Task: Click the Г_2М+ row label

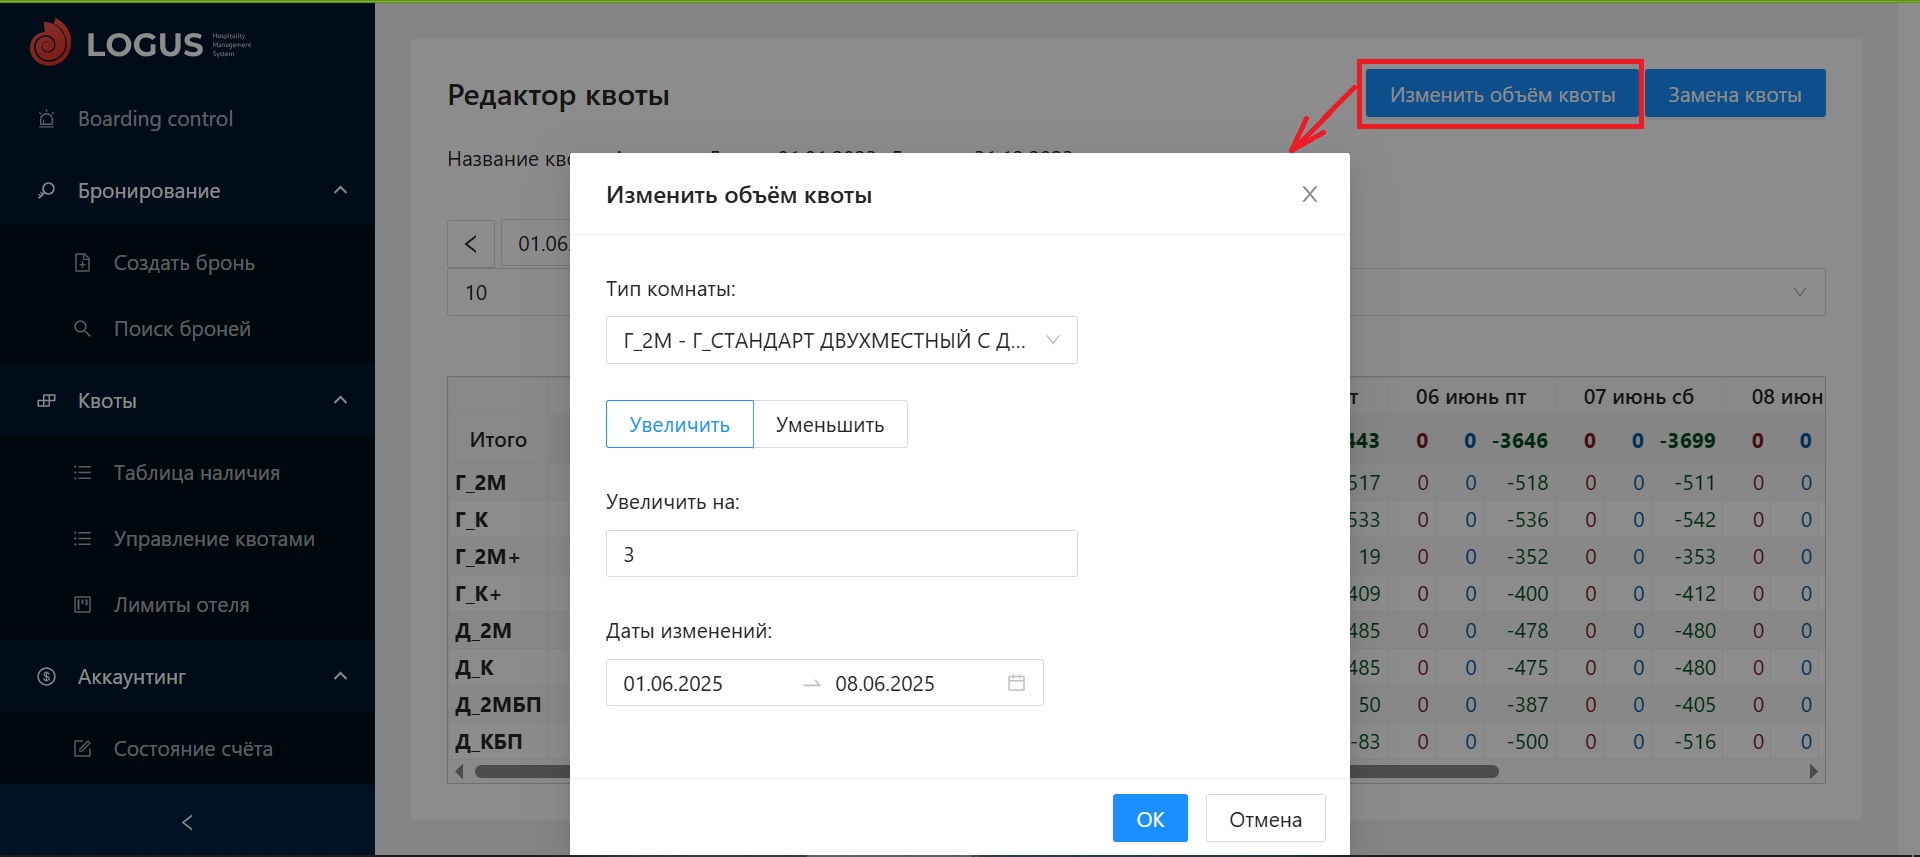Action: click(488, 556)
